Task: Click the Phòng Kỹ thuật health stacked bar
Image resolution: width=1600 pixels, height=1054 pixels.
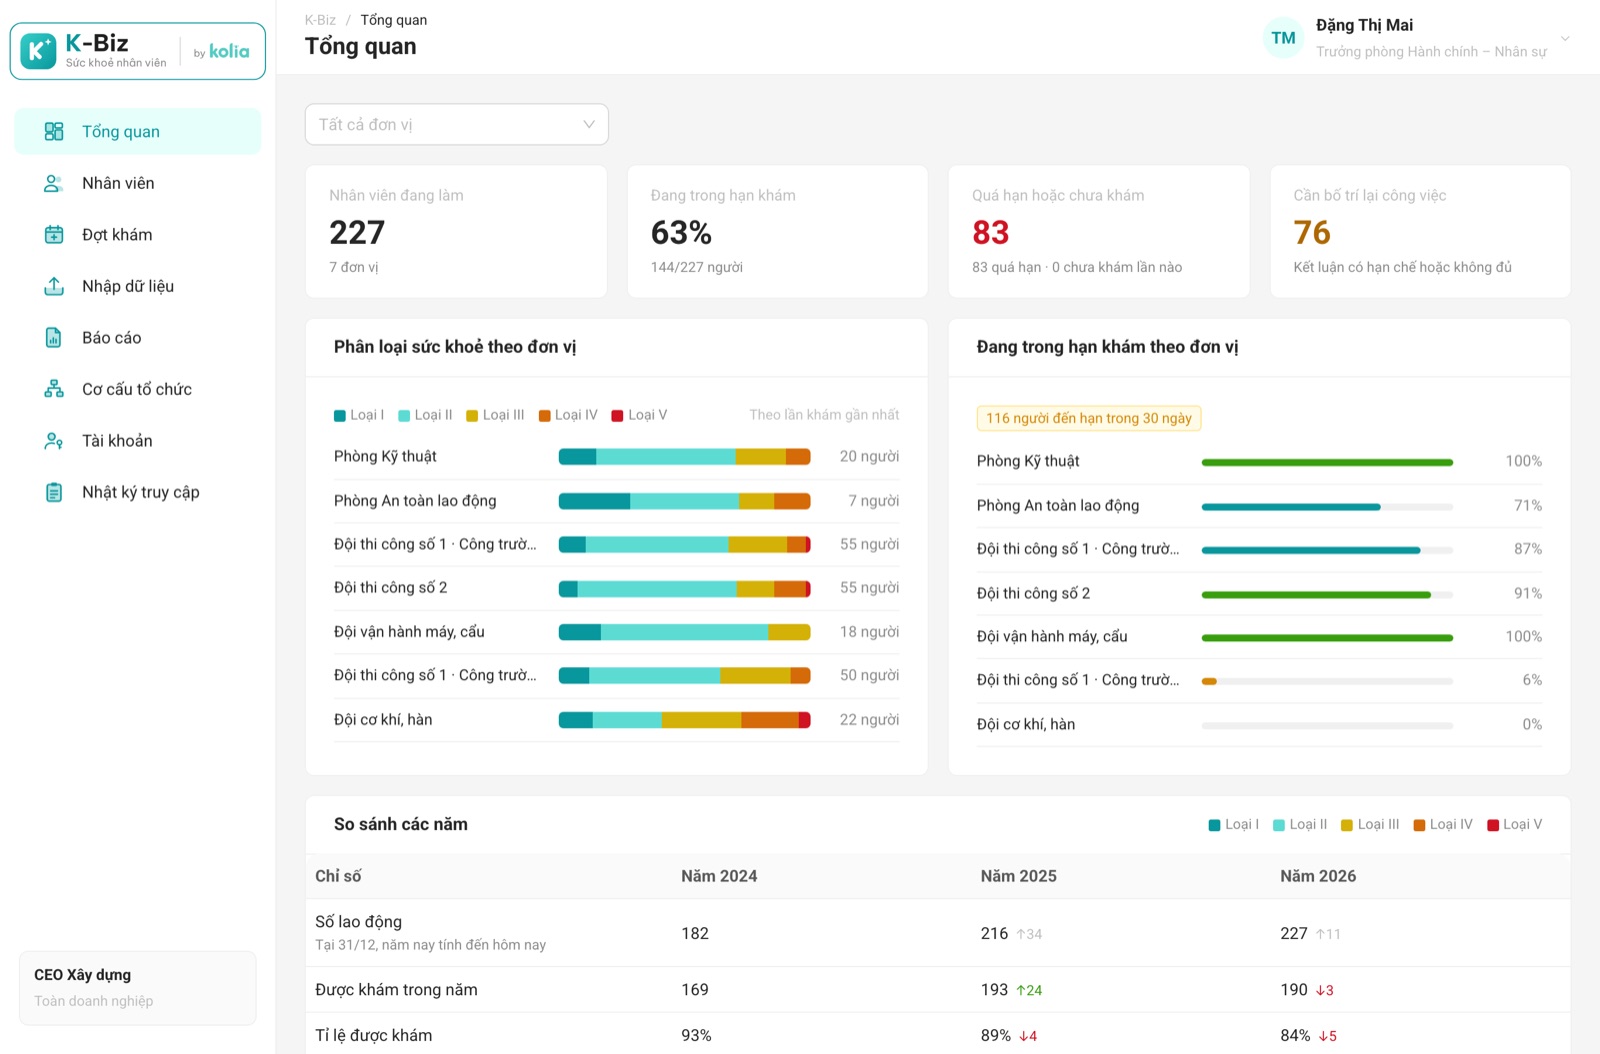Action: (x=684, y=457)
